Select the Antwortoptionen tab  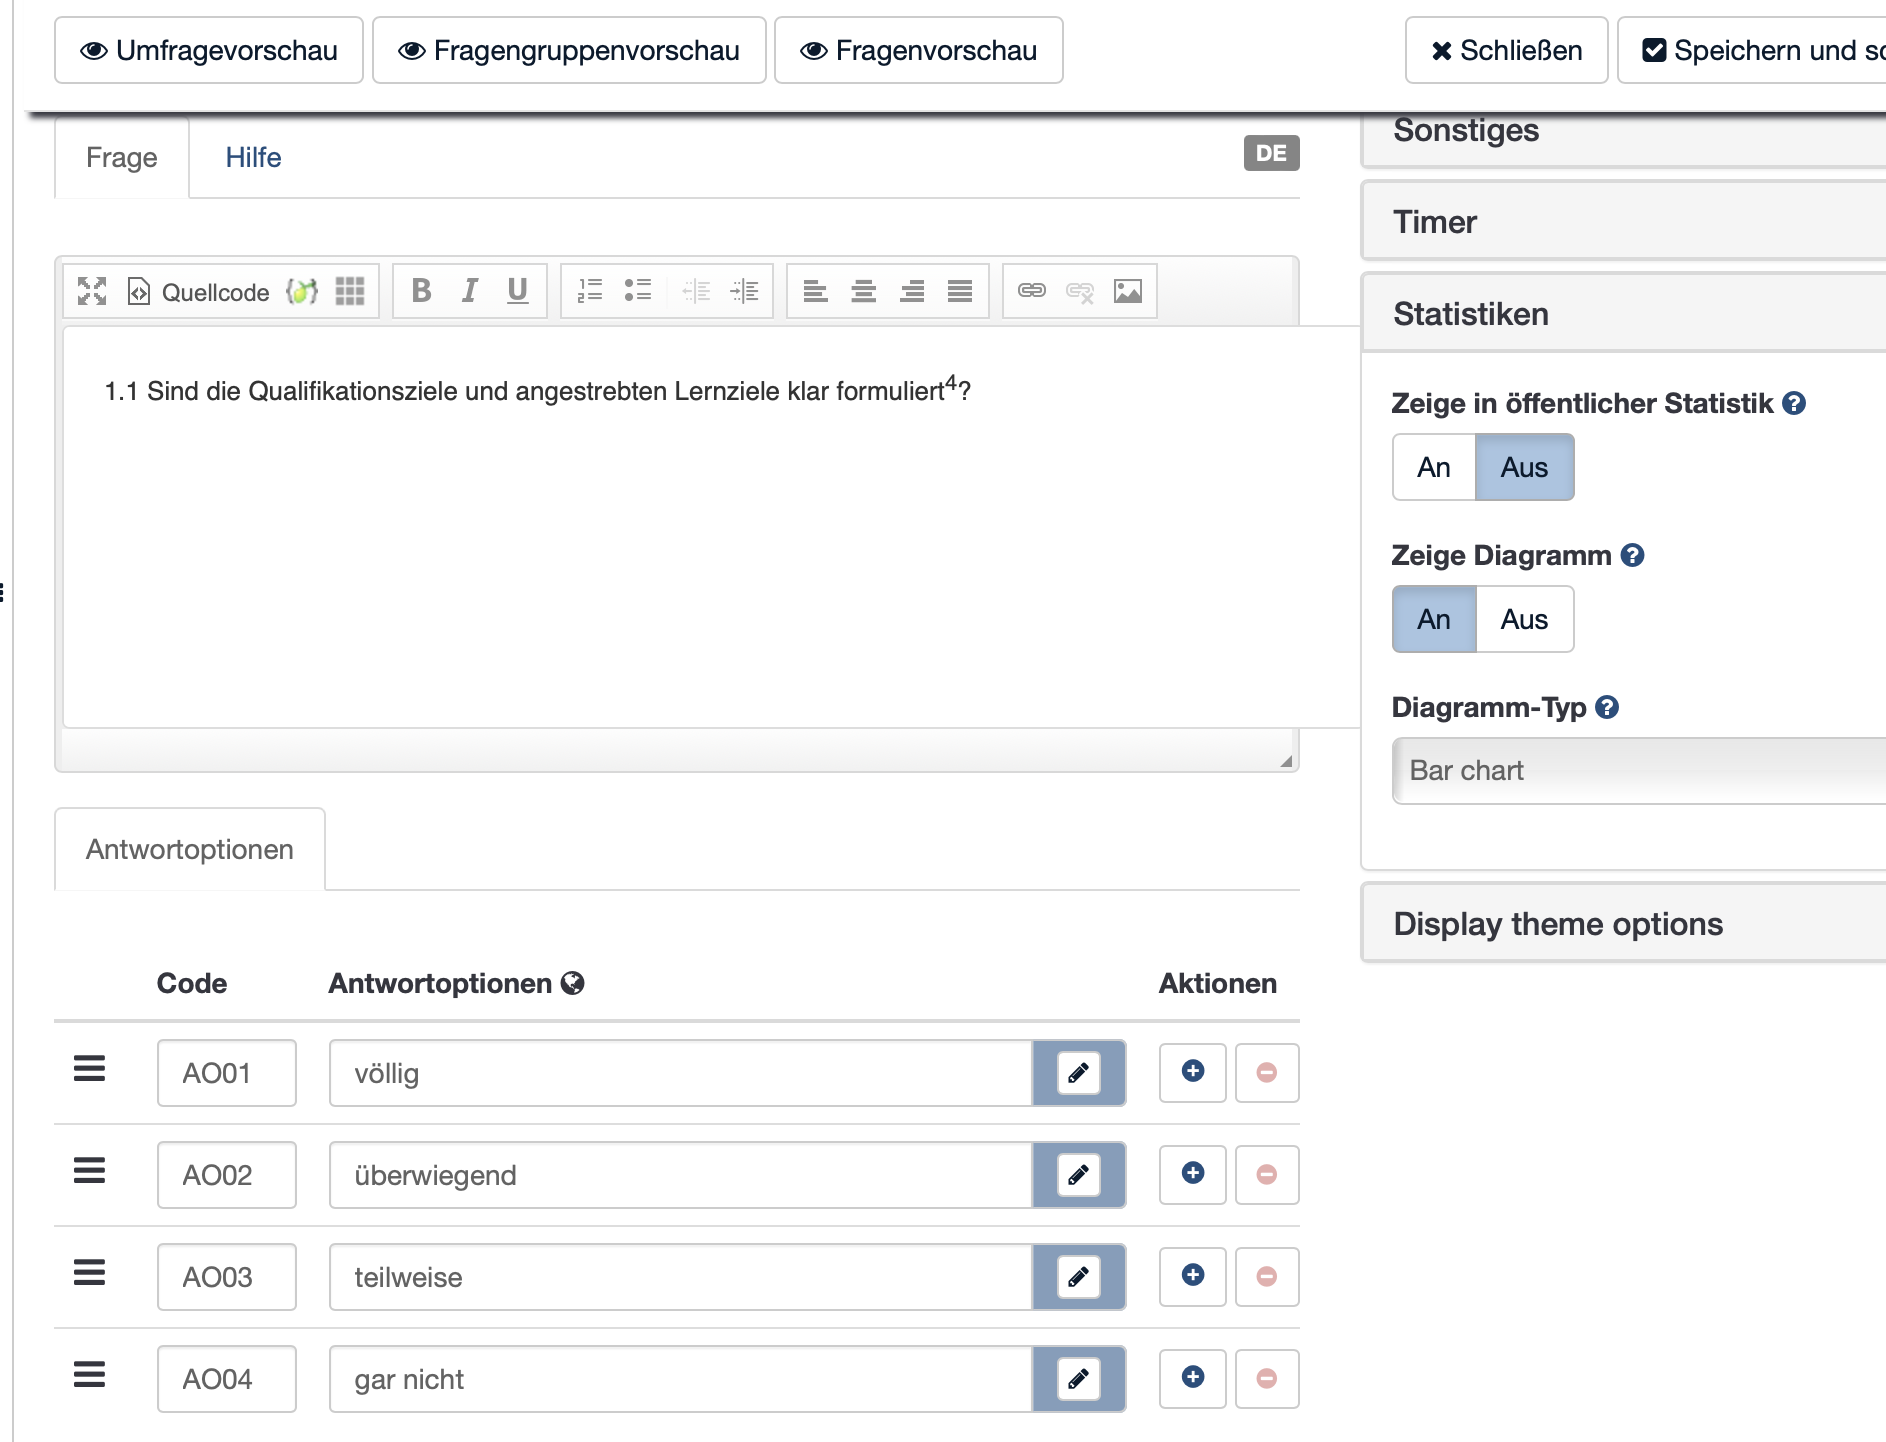coord(190,849)
